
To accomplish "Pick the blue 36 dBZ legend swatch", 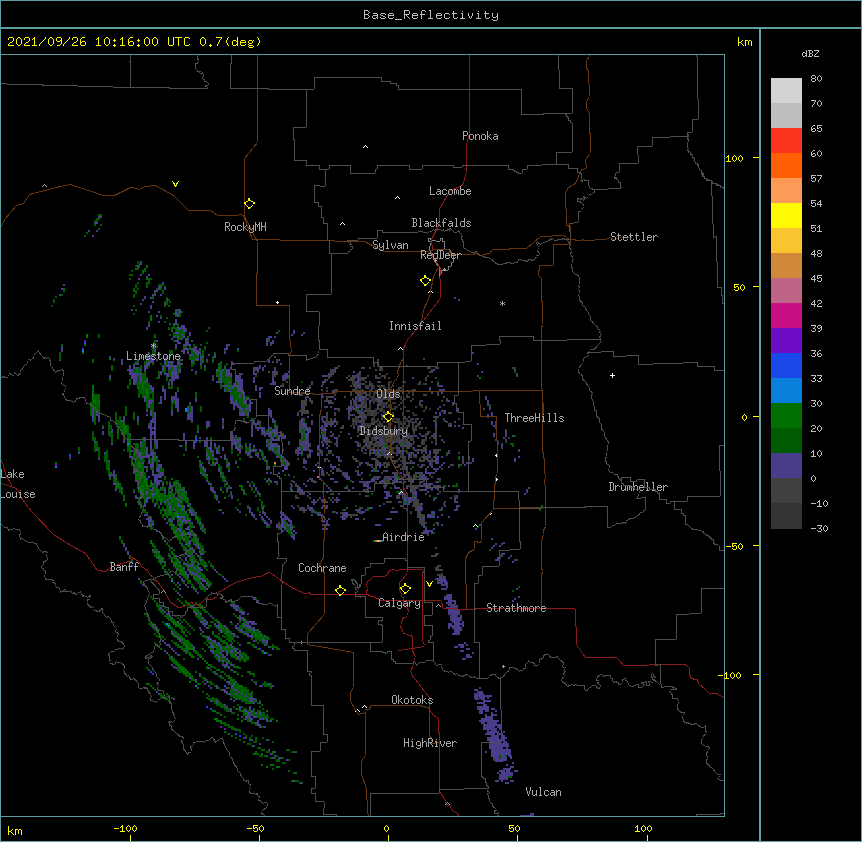I will (786, 365).
